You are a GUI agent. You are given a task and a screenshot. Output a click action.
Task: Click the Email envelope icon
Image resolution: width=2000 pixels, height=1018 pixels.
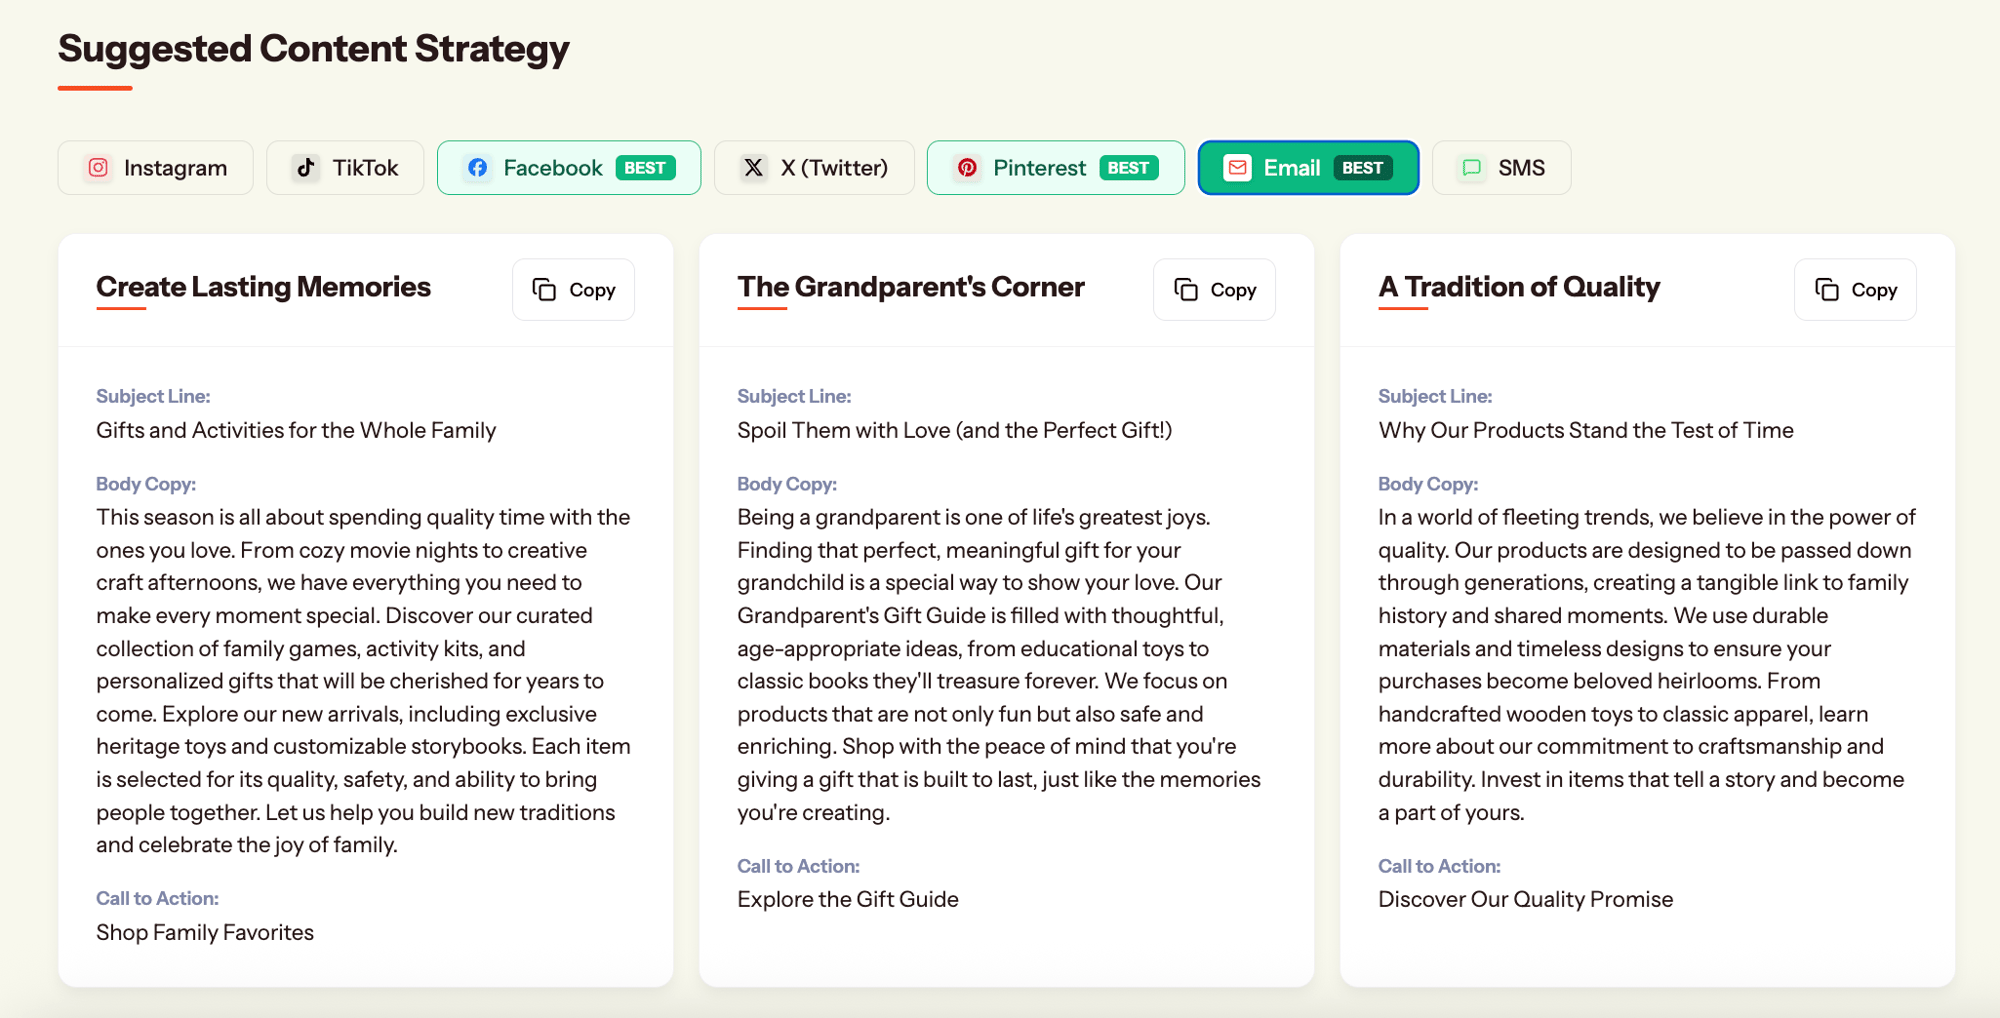(1238, 168)
